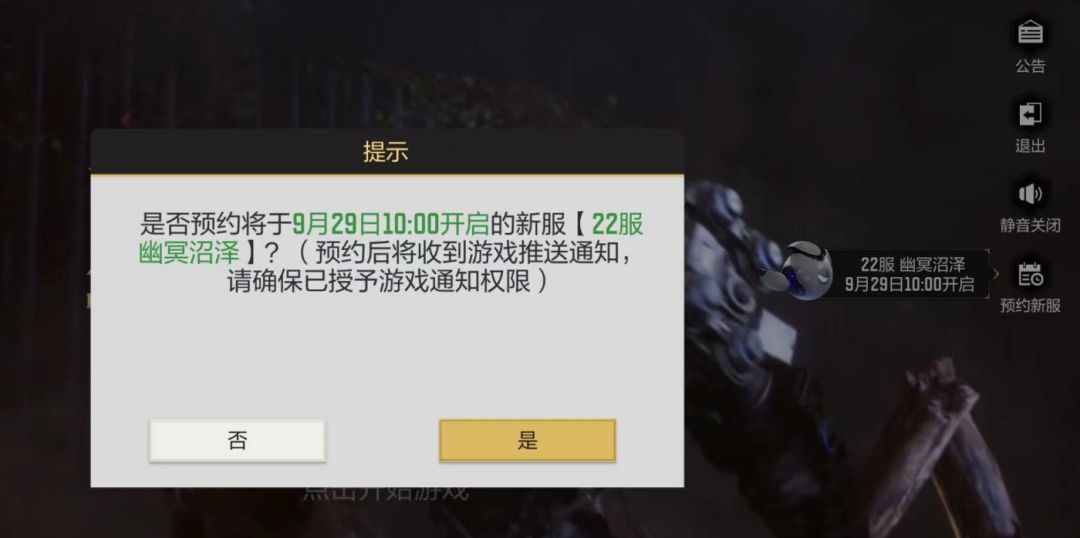Screen dimensions: 1080x538
Task: Click the green 22服 text in the dialog message
Action: click(x=617, y=224)
